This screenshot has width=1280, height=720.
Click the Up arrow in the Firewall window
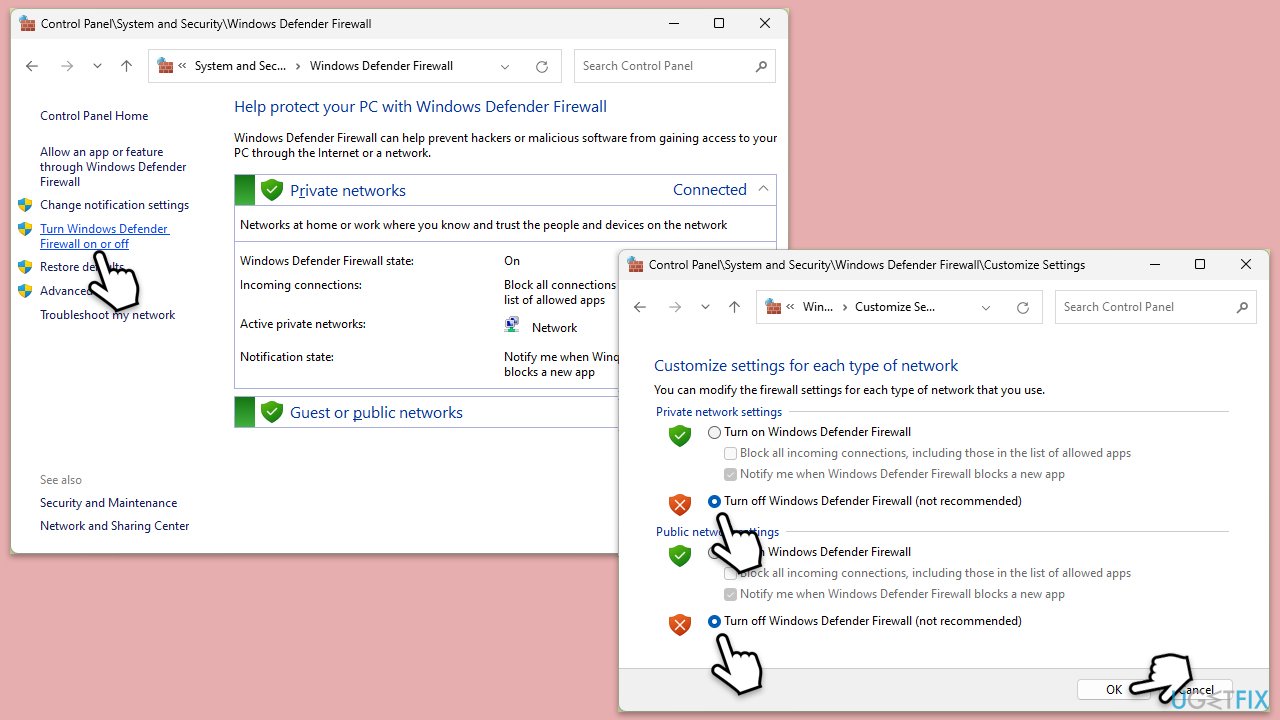[126, 66]
